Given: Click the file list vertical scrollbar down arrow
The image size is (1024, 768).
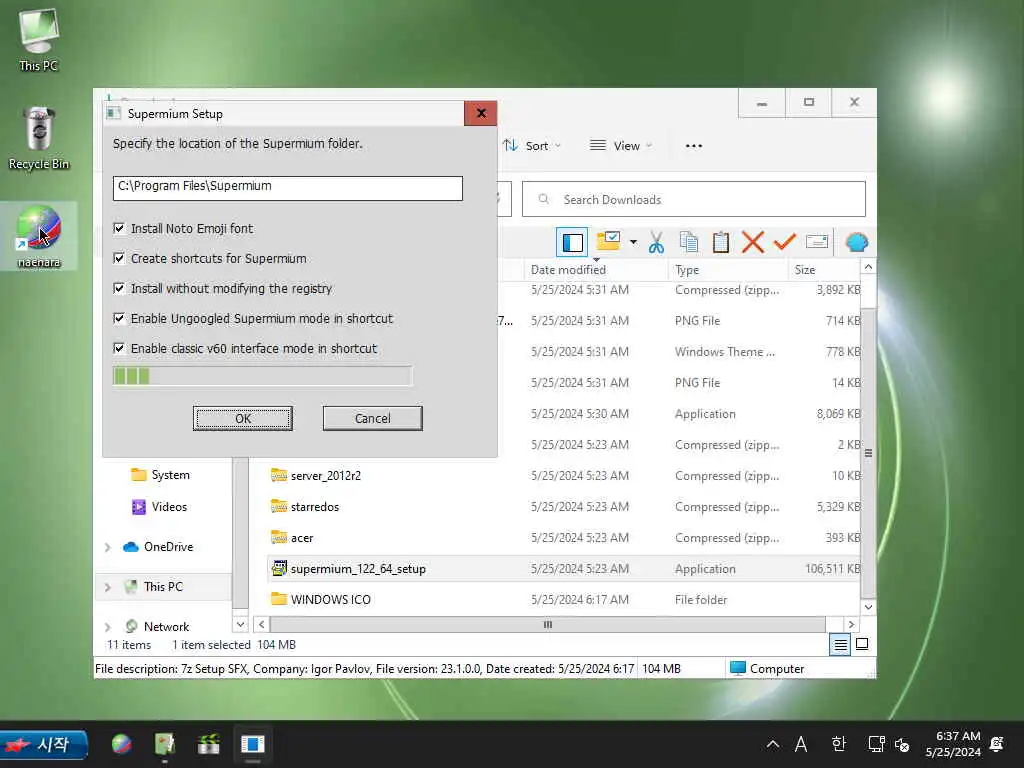Looking at the screenshot, I should click(x=868, y=607).
